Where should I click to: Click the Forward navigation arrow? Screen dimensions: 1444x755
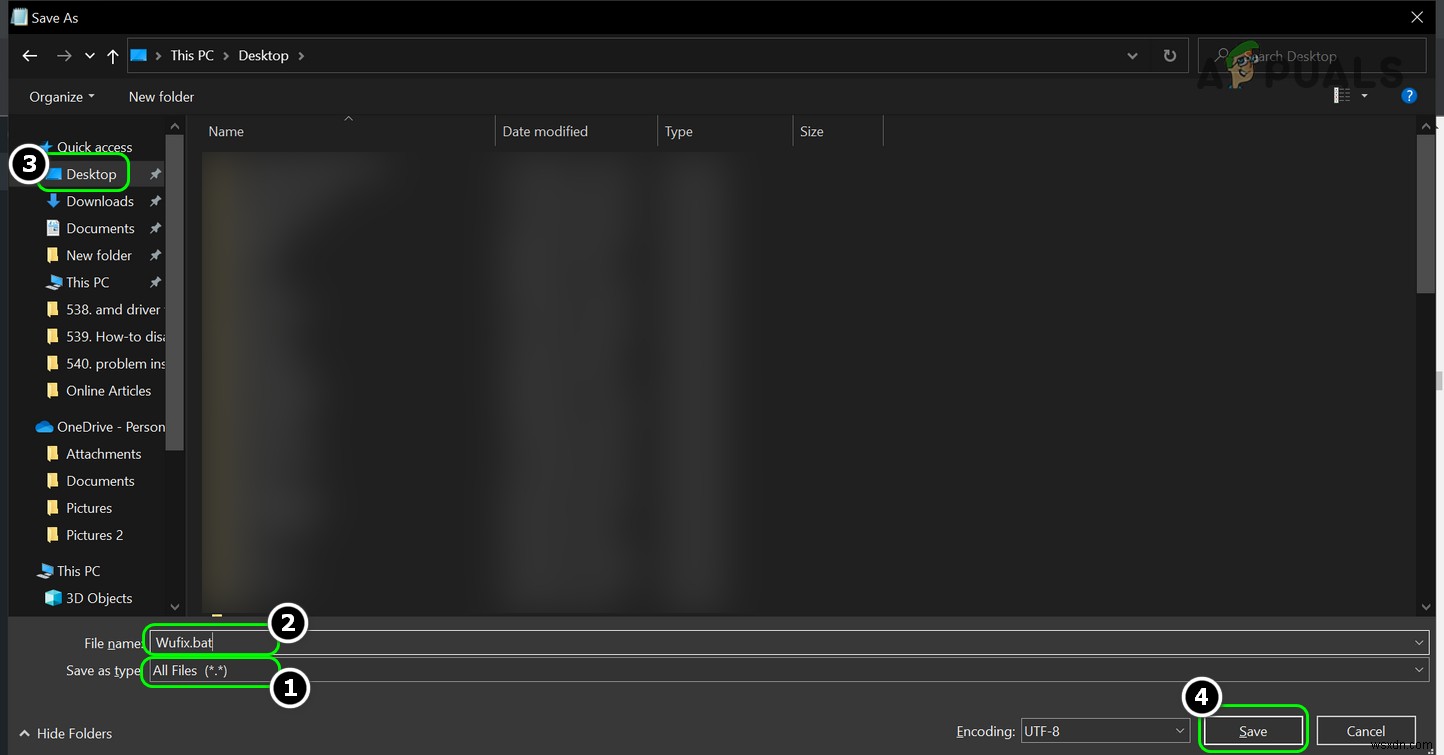[x=64, y=56]
